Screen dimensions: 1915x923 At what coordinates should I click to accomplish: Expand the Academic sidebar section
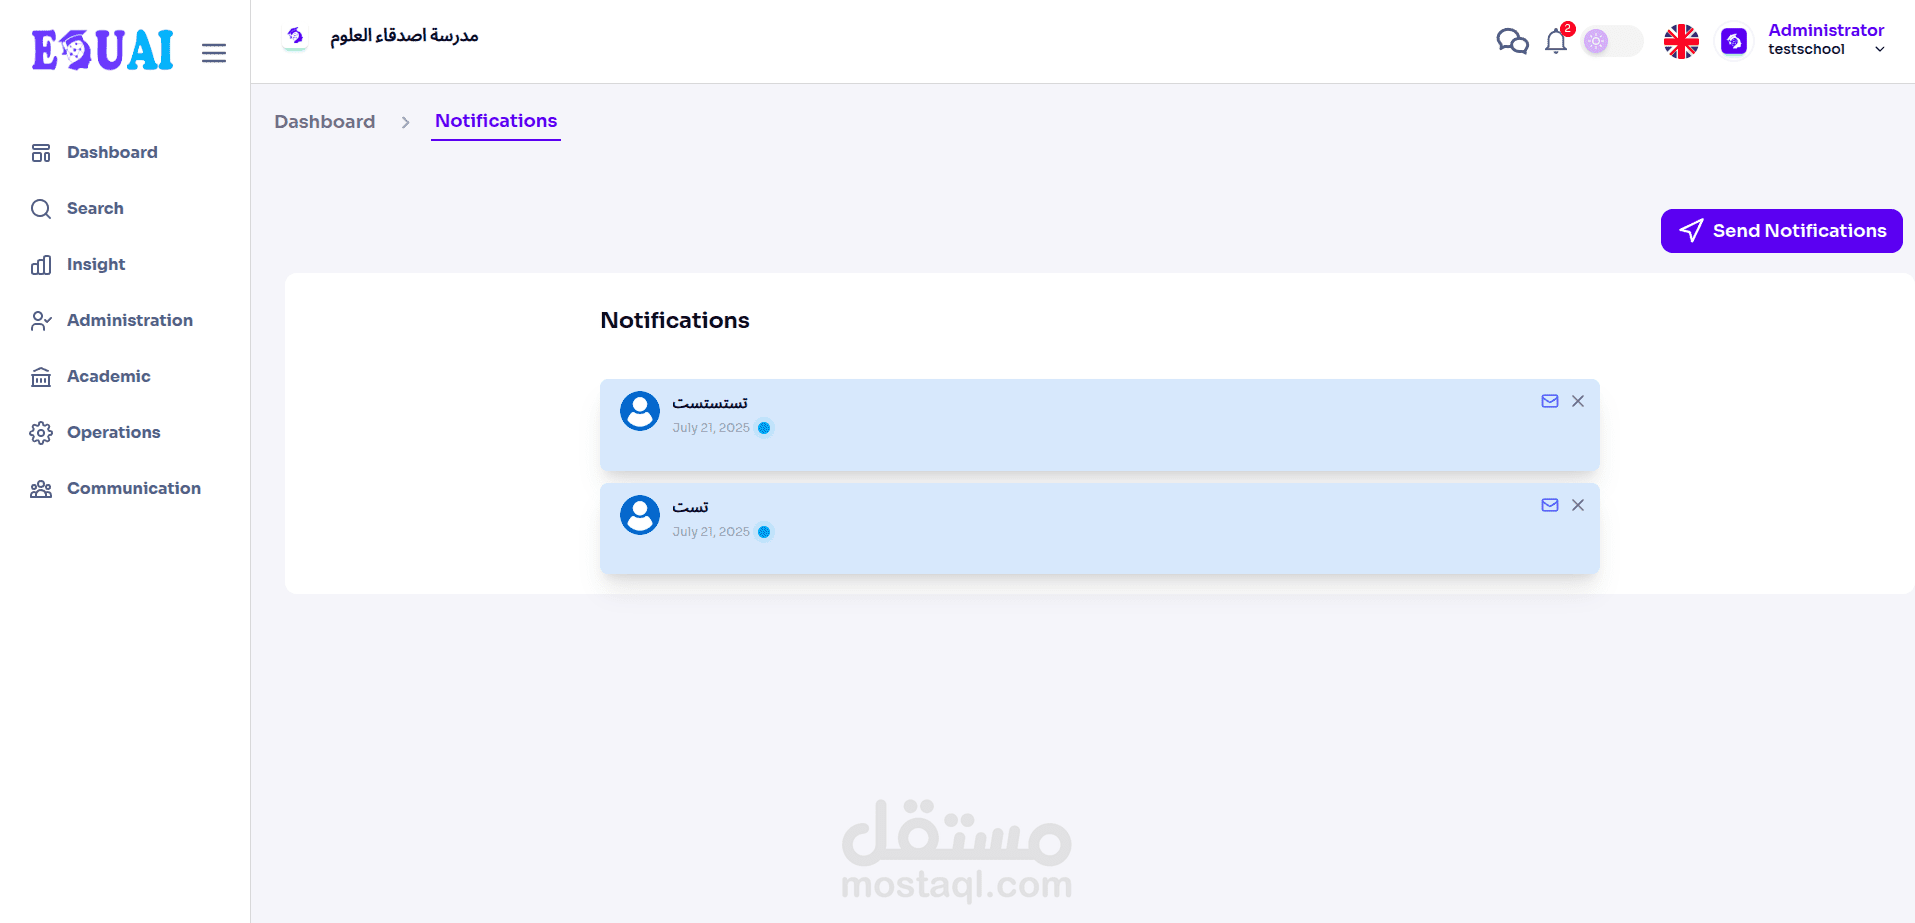108,376
